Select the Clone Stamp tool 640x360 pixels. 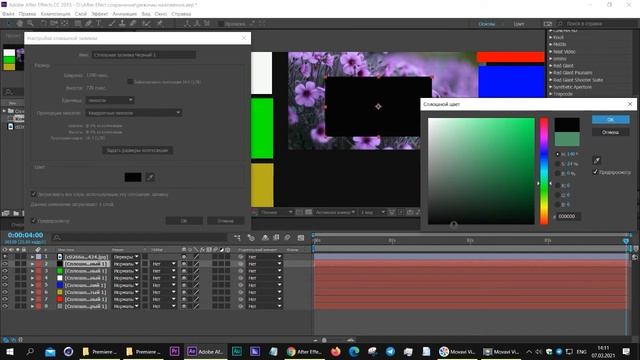122,24
